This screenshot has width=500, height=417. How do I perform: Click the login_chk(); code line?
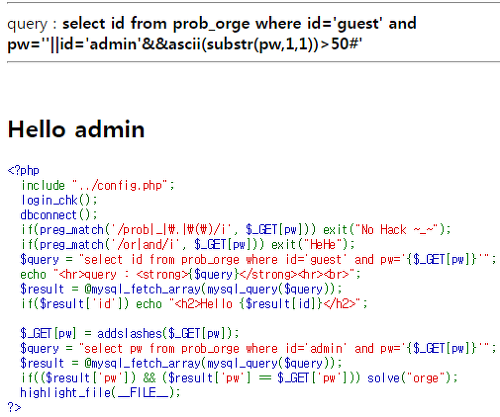pyautogui.click(x=59, y=200)
